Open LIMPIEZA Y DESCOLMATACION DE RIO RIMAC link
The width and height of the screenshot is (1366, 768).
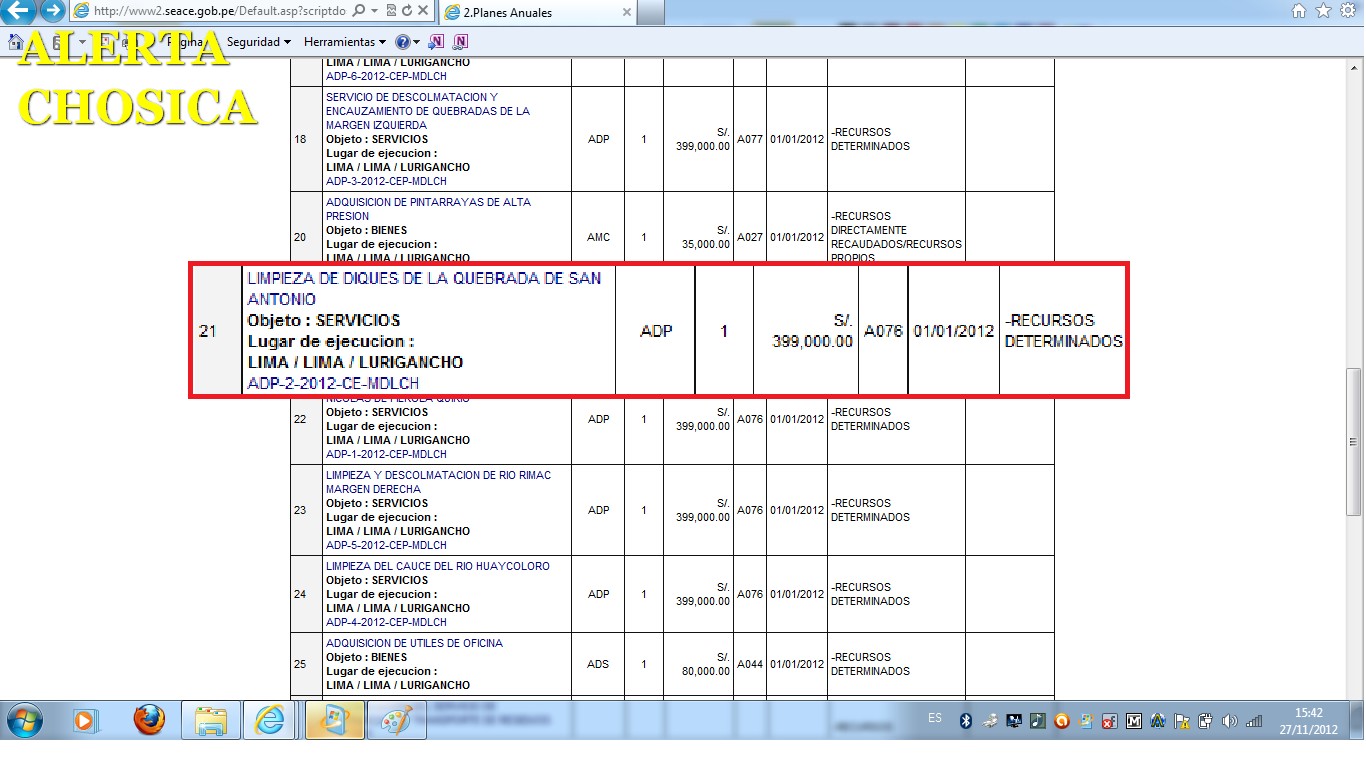click(438, 482)
